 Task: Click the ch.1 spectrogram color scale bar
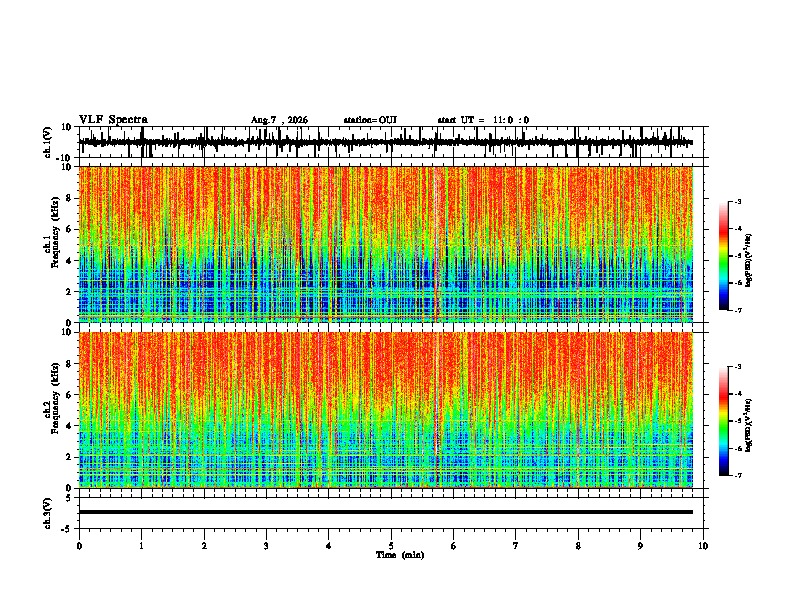pos(724,256)
